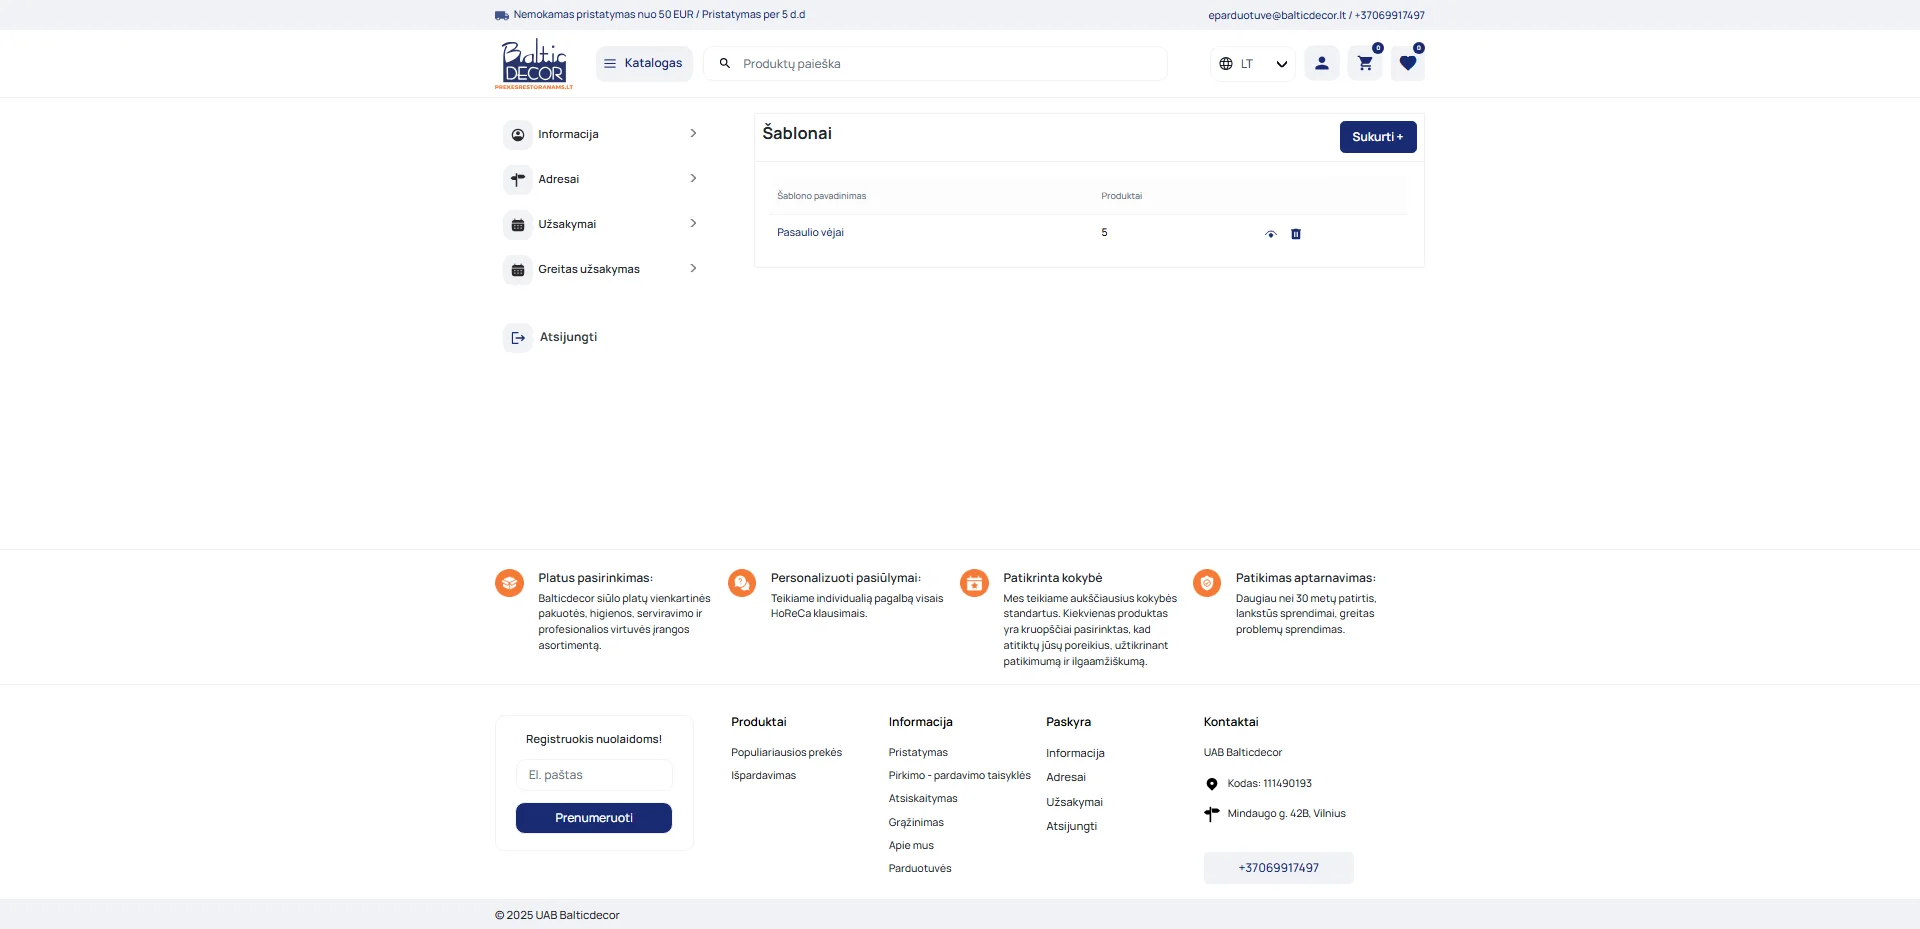Click the Adresai signpost icon

tap(517, 179)
